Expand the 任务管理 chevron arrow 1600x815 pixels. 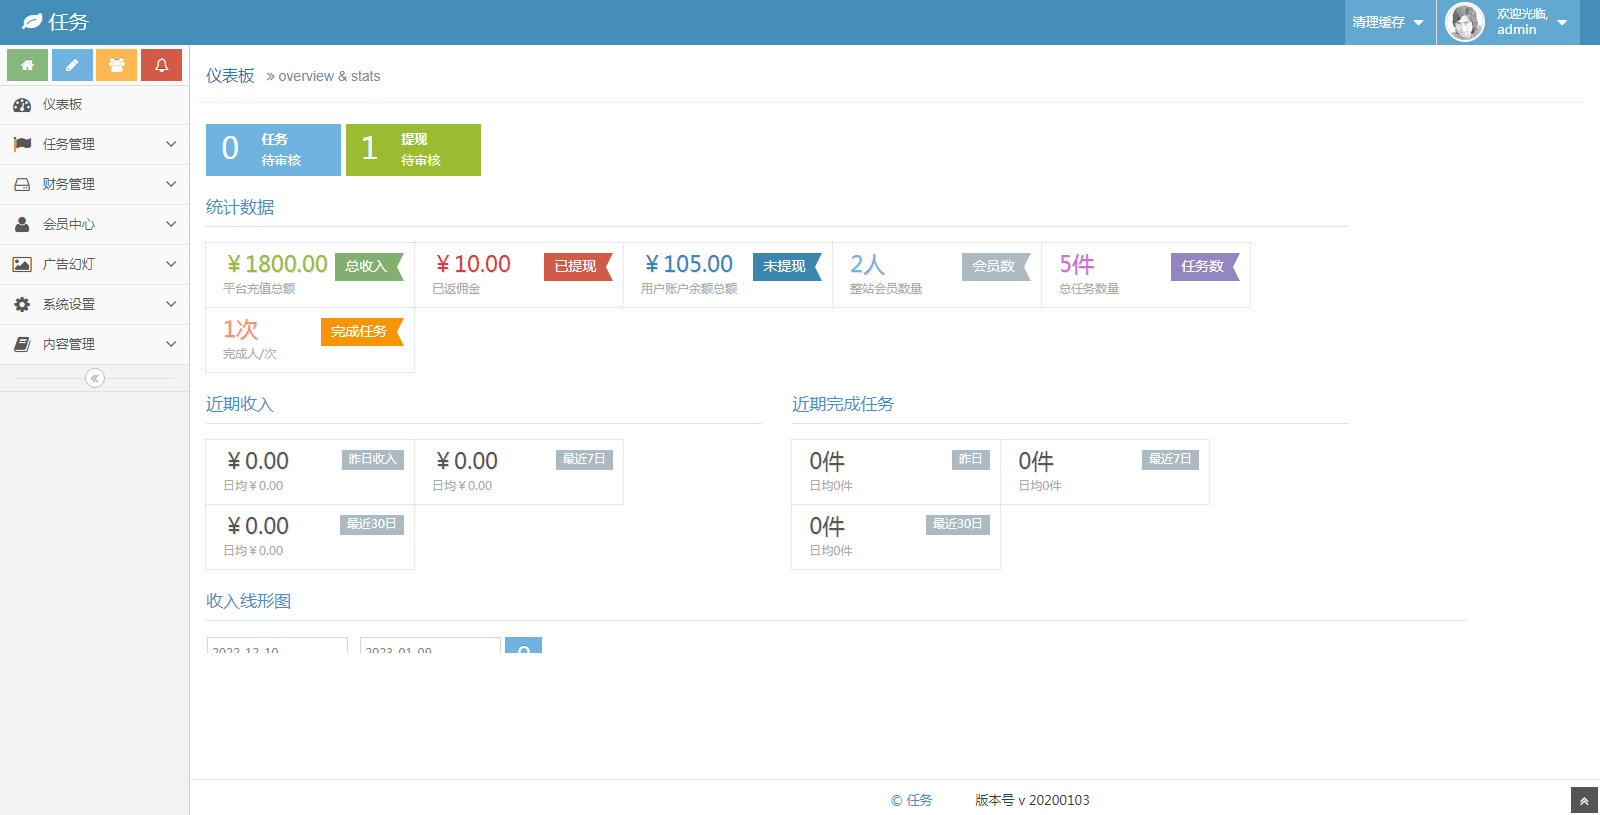coord(171,144)
